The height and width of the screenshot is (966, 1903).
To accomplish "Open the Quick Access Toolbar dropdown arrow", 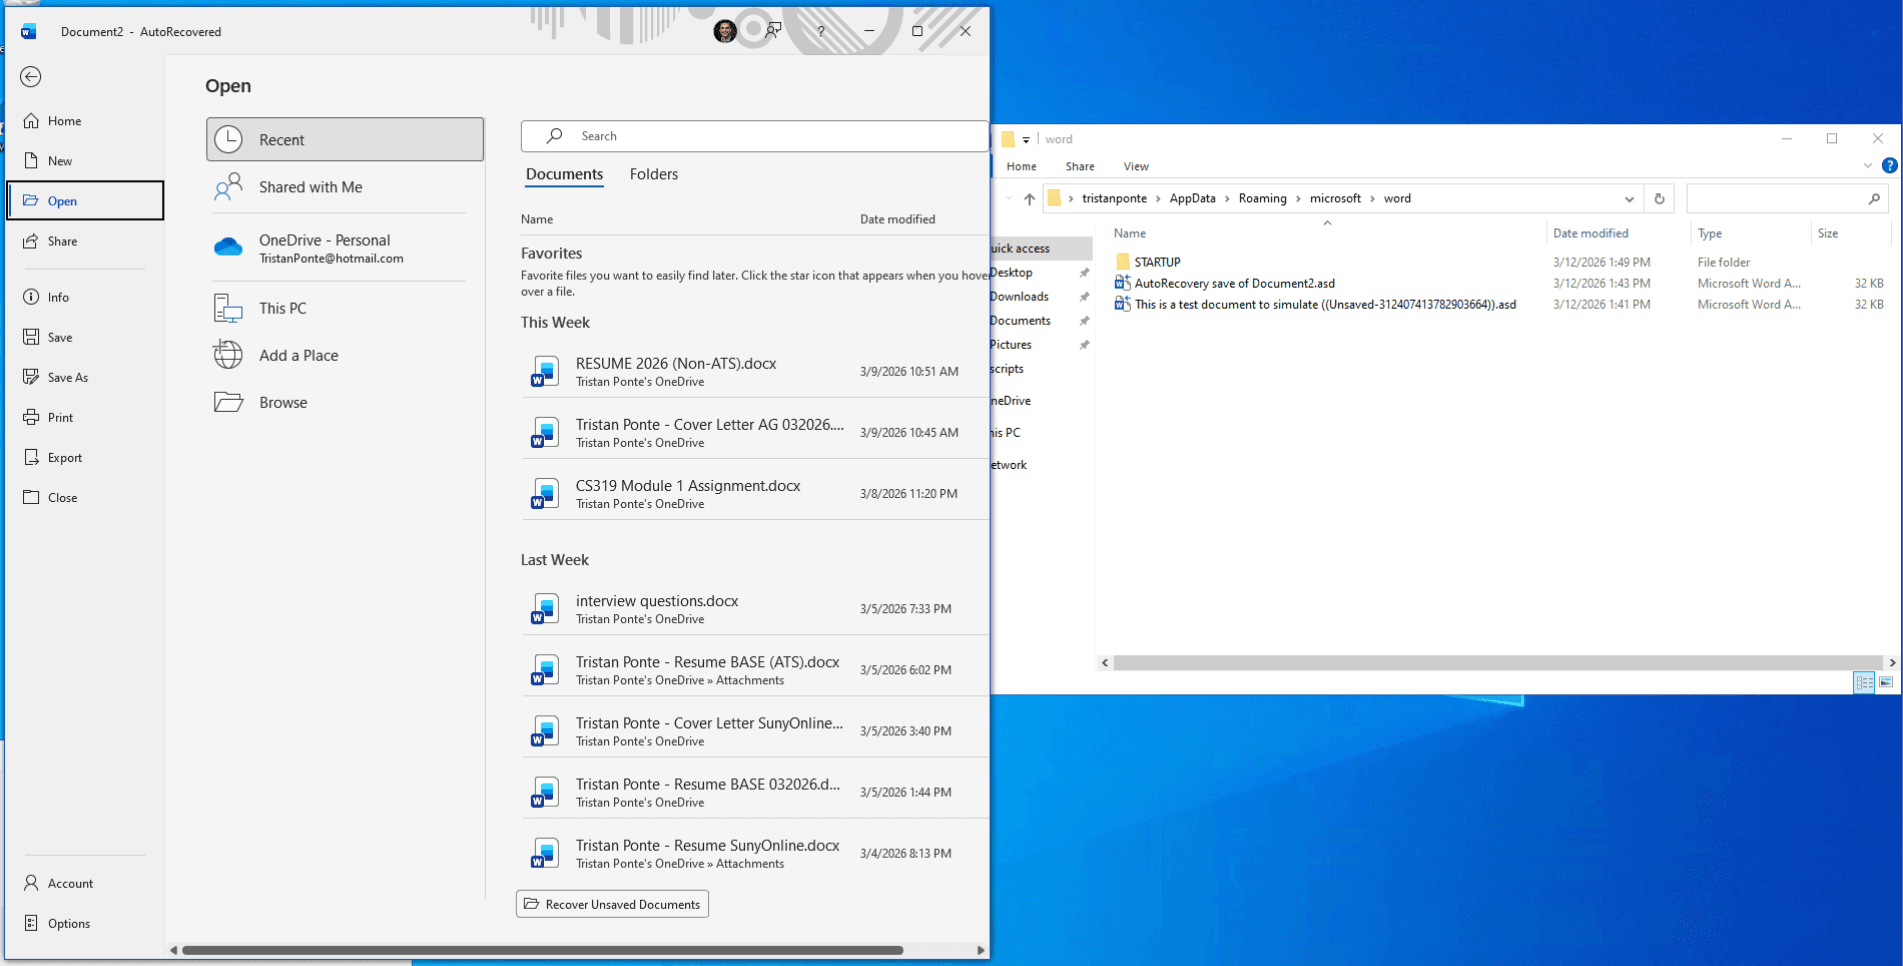I will [1026, 140].
